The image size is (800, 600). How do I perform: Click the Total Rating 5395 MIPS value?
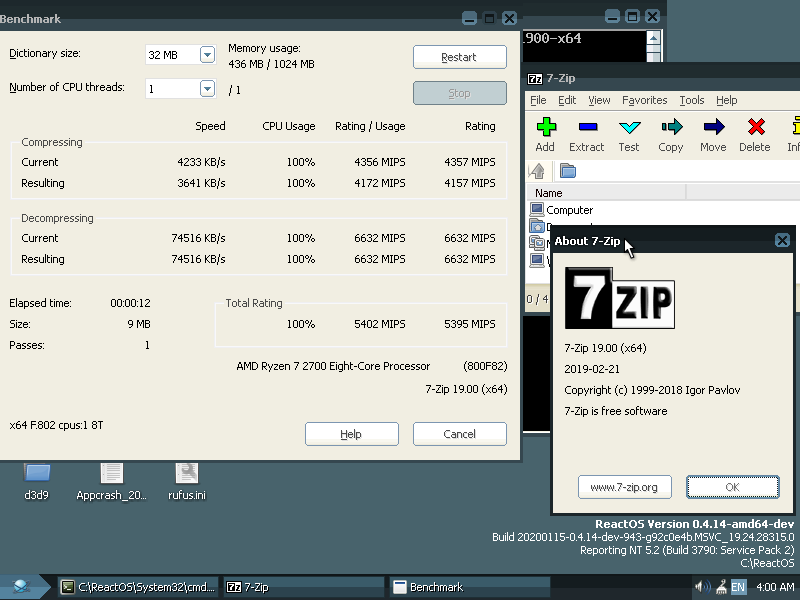click(x=469, y=324)
